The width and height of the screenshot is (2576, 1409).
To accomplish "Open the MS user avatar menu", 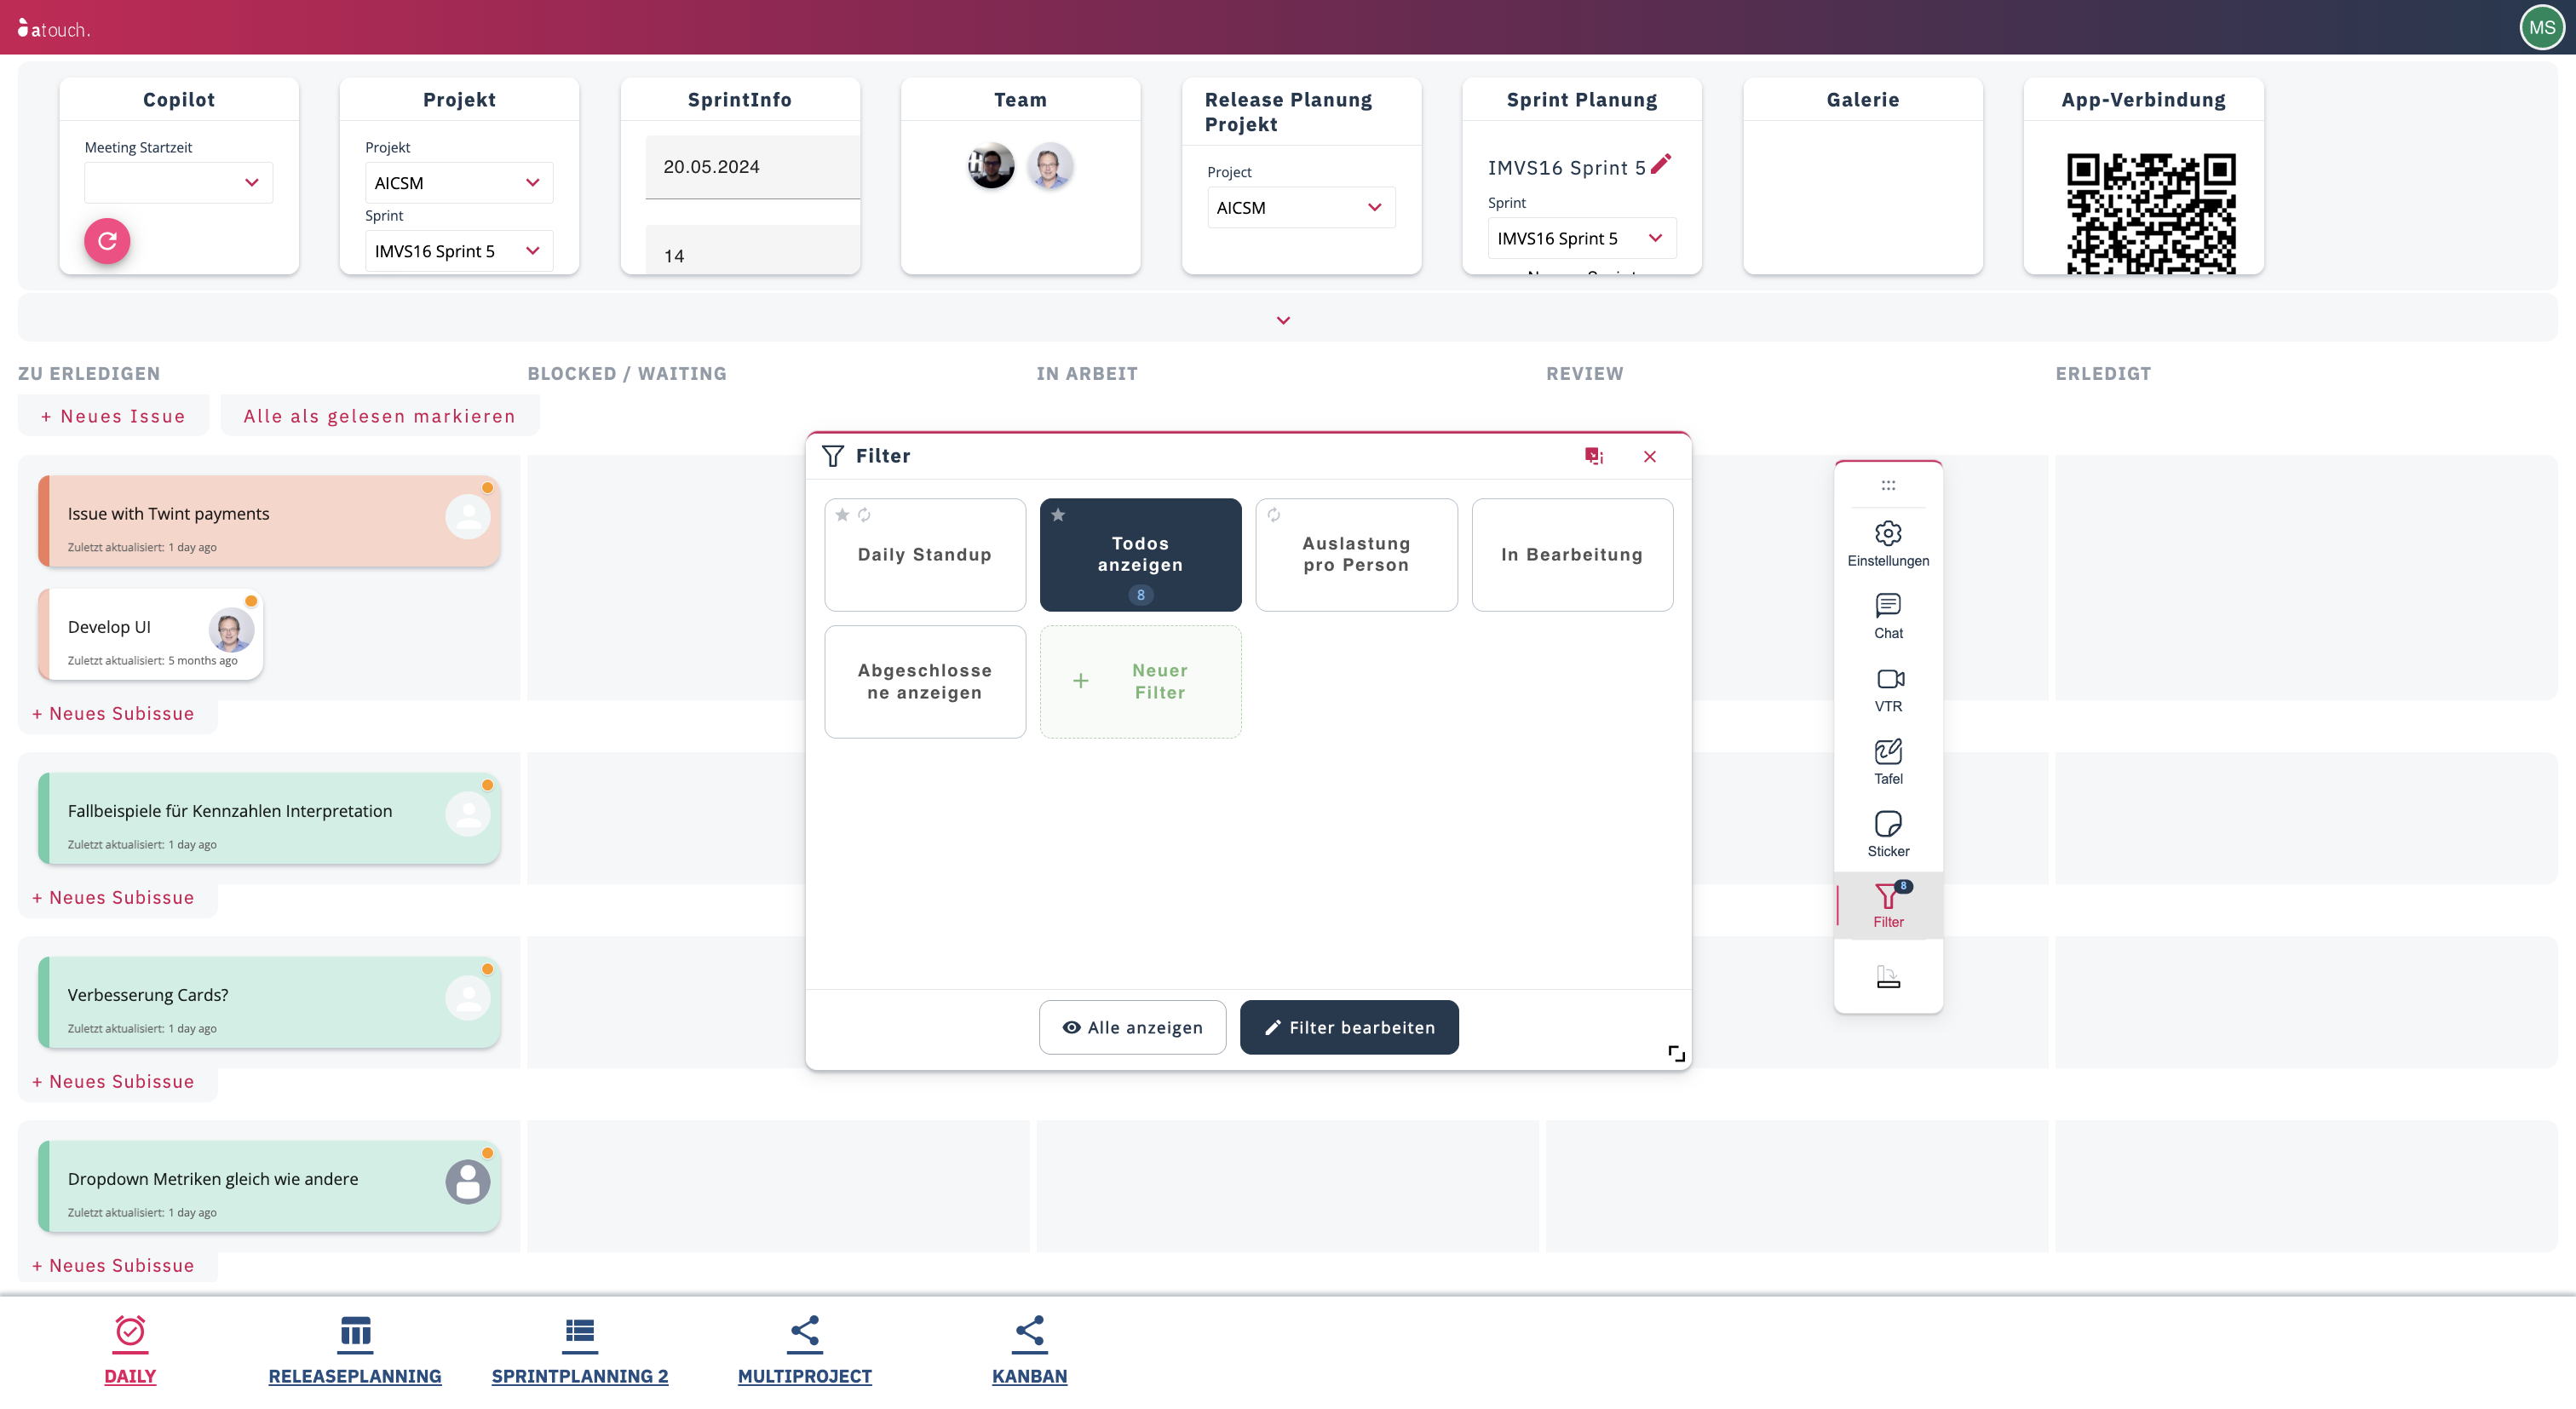I will coord(2541,28).
